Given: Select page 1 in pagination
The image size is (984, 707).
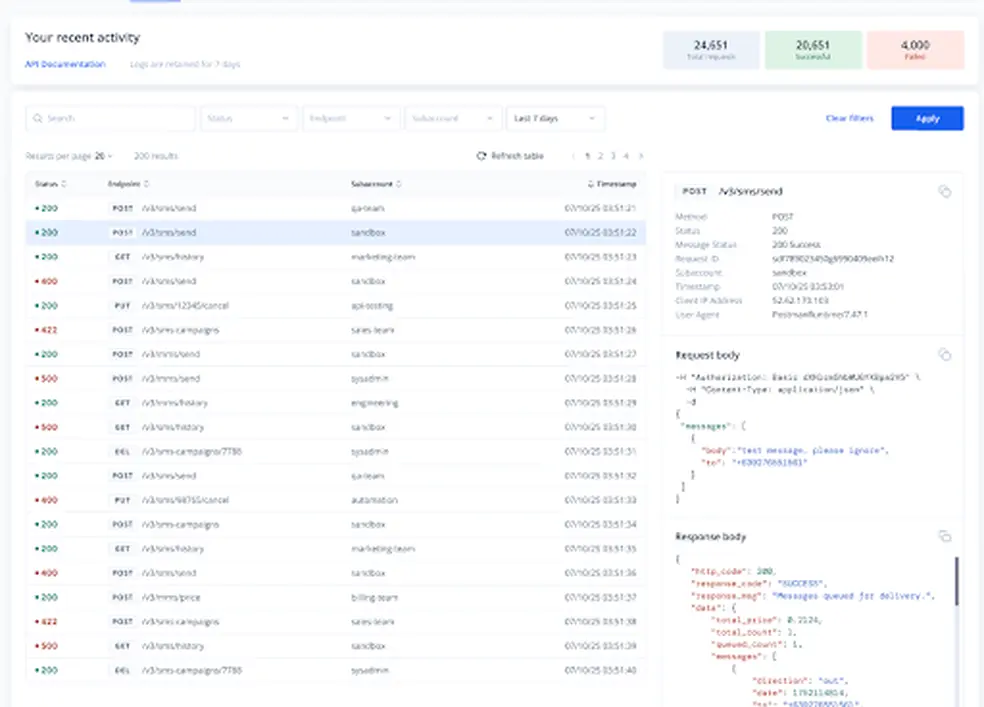Looking at the screenshot, I should tap(587, 156).
